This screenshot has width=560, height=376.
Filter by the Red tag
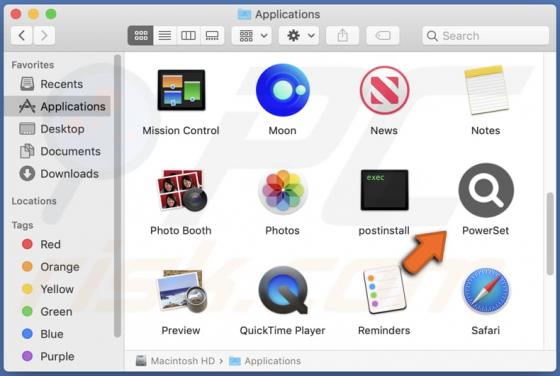tap(57, 244)
